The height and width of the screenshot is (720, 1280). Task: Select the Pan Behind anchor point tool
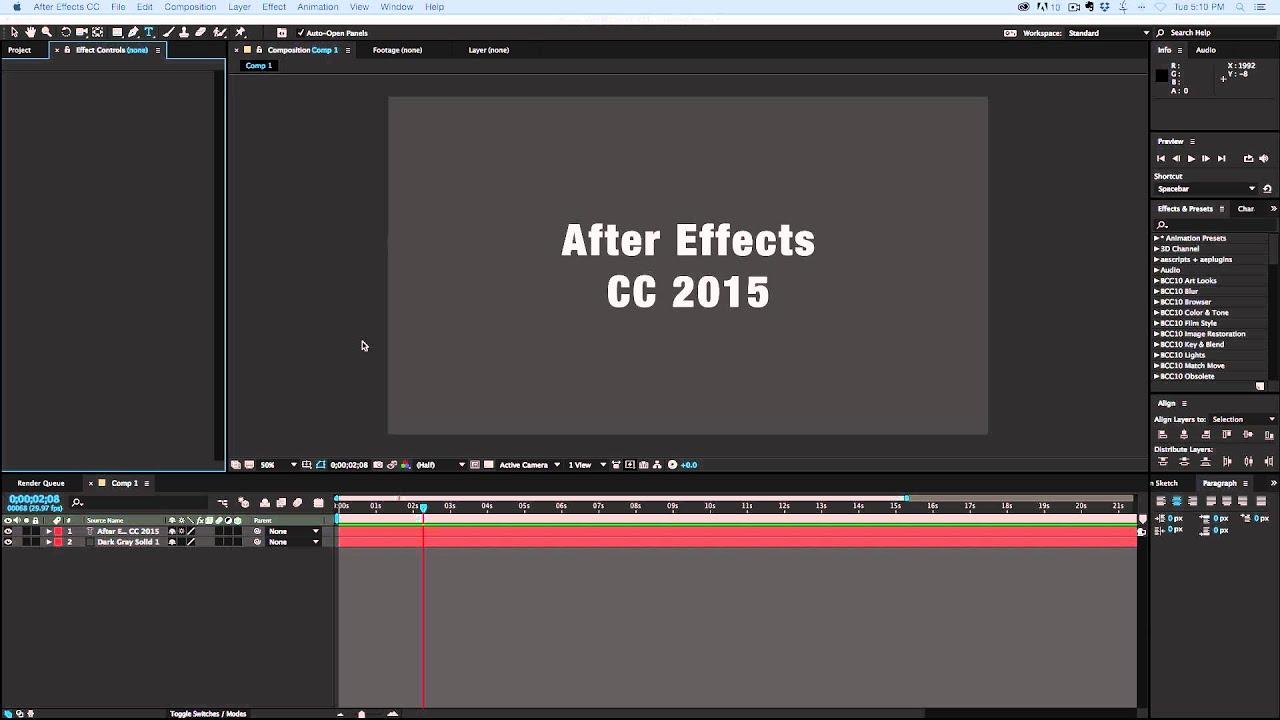pyautogui.click(x=98, y=33)
